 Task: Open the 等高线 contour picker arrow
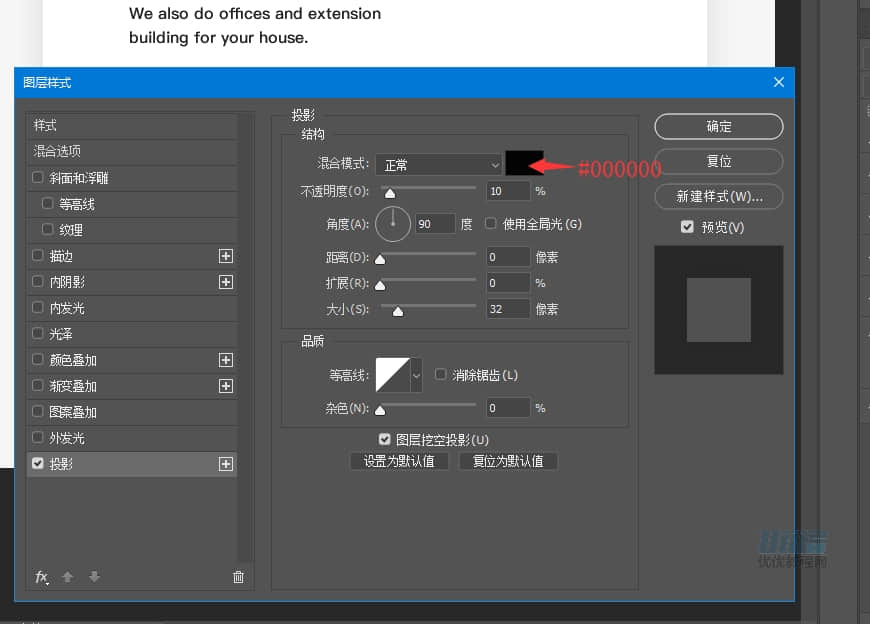point(416,376)
